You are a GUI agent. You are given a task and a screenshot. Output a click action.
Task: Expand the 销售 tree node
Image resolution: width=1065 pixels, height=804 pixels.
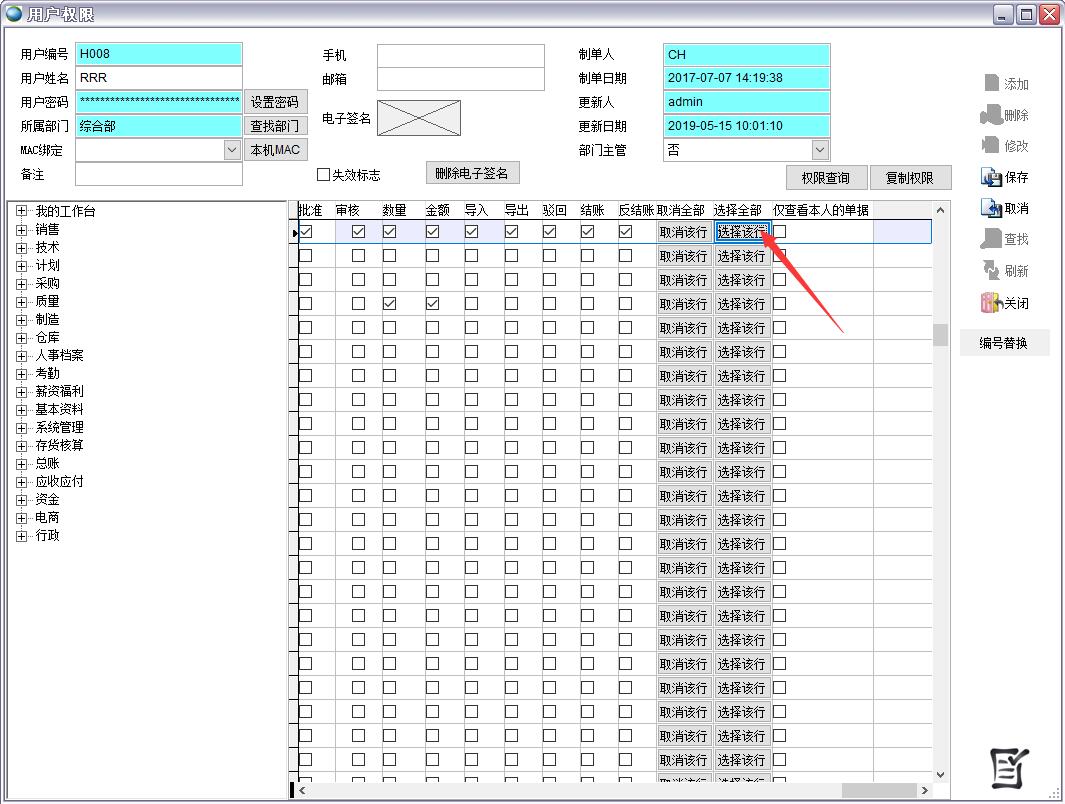point(22,229)
